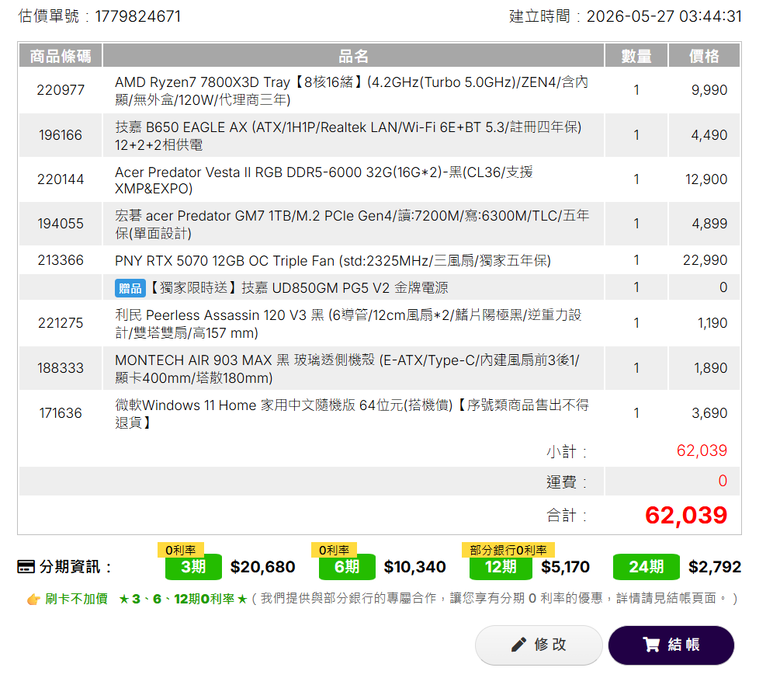Click the 刷卡不加價 green text
780x678 pixels.
tap(76, 599)
